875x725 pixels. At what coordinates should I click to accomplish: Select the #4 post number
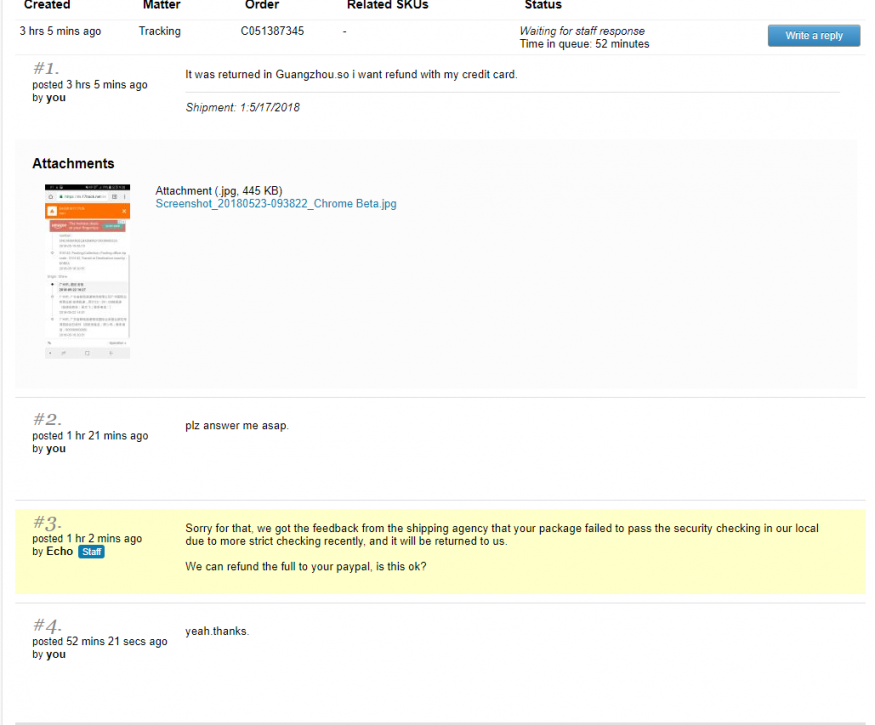point(47,626)
